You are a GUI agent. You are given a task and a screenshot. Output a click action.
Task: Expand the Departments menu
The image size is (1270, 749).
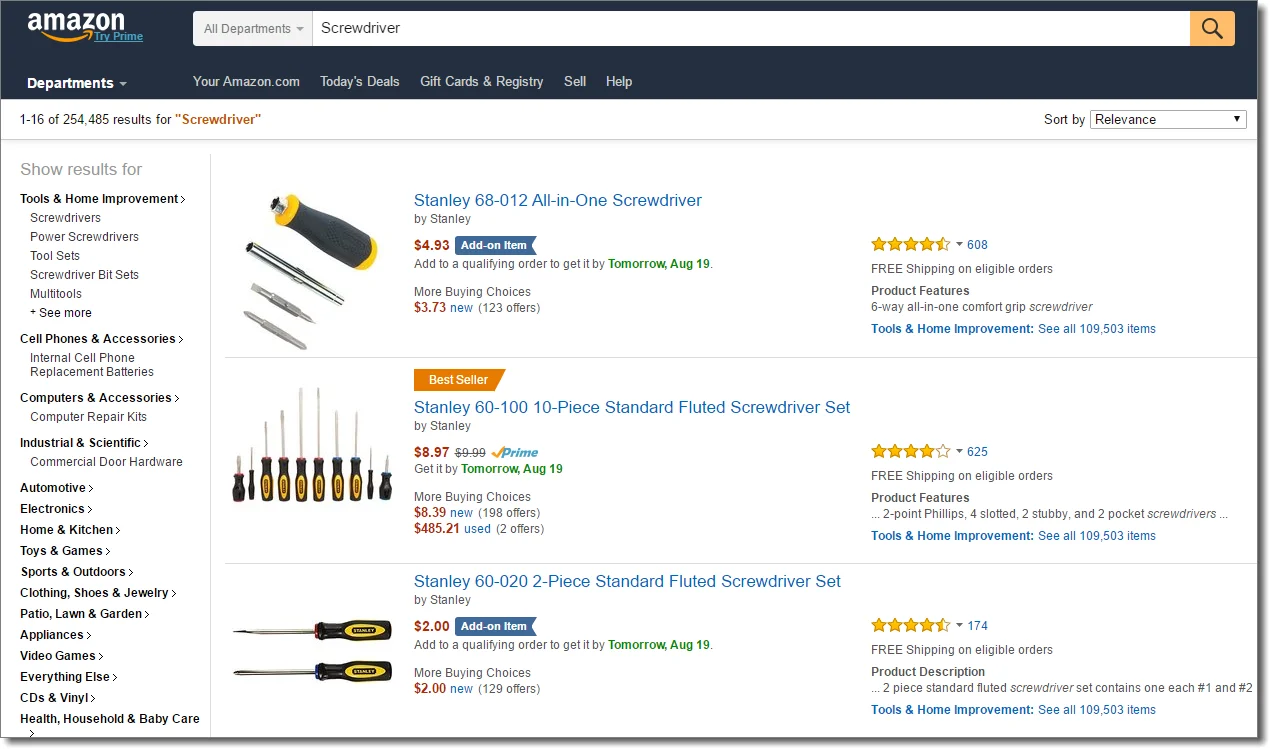(77, 83)
